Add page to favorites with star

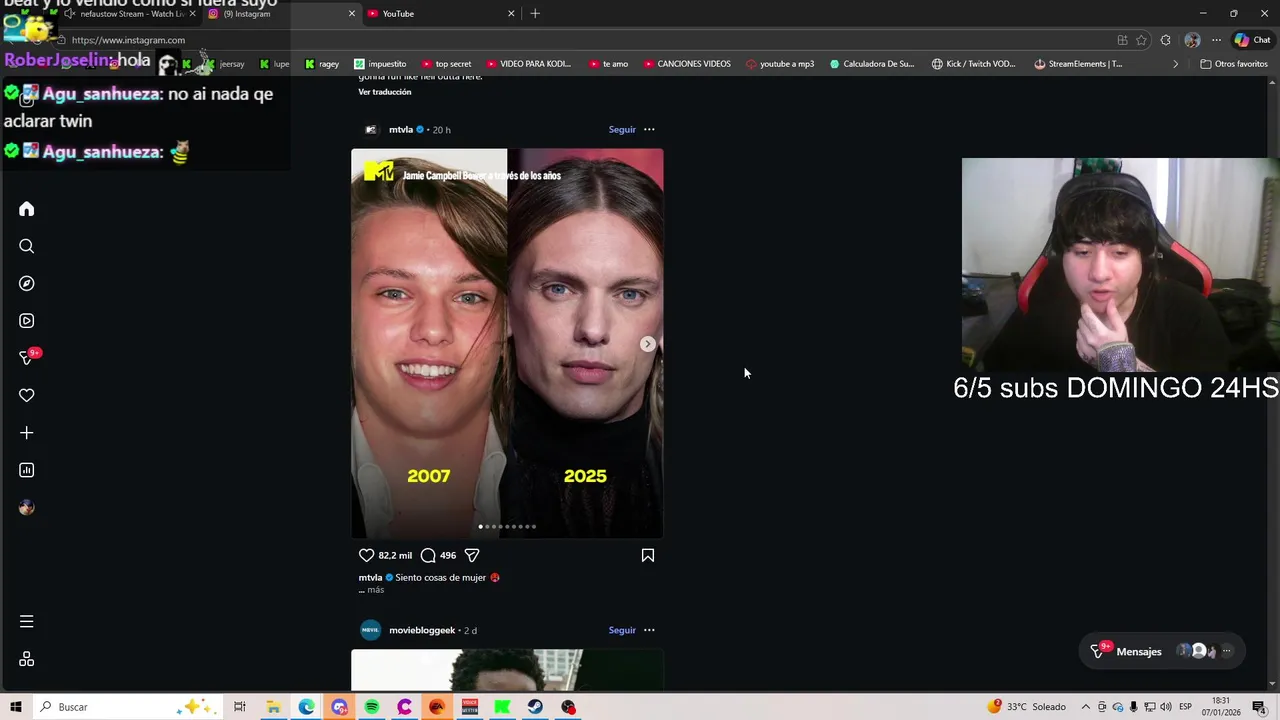(x=1141, y=40)
